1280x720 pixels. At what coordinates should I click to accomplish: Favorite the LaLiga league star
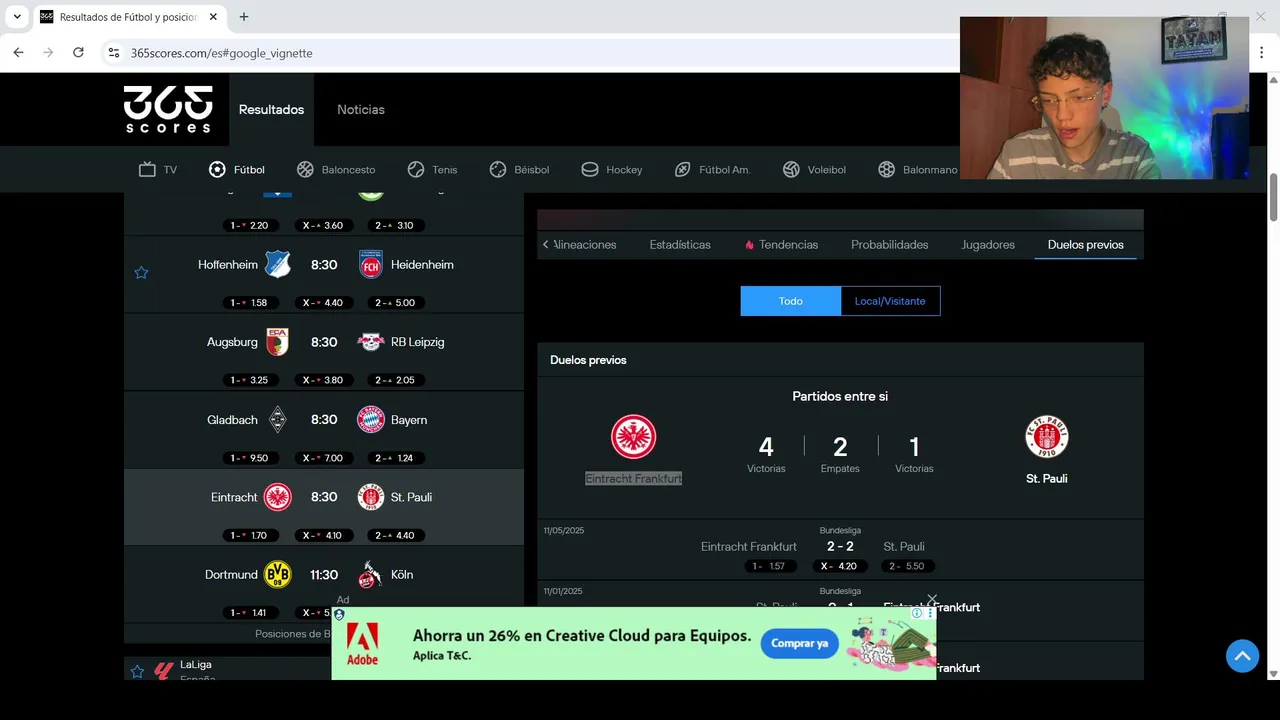[137, 671]
